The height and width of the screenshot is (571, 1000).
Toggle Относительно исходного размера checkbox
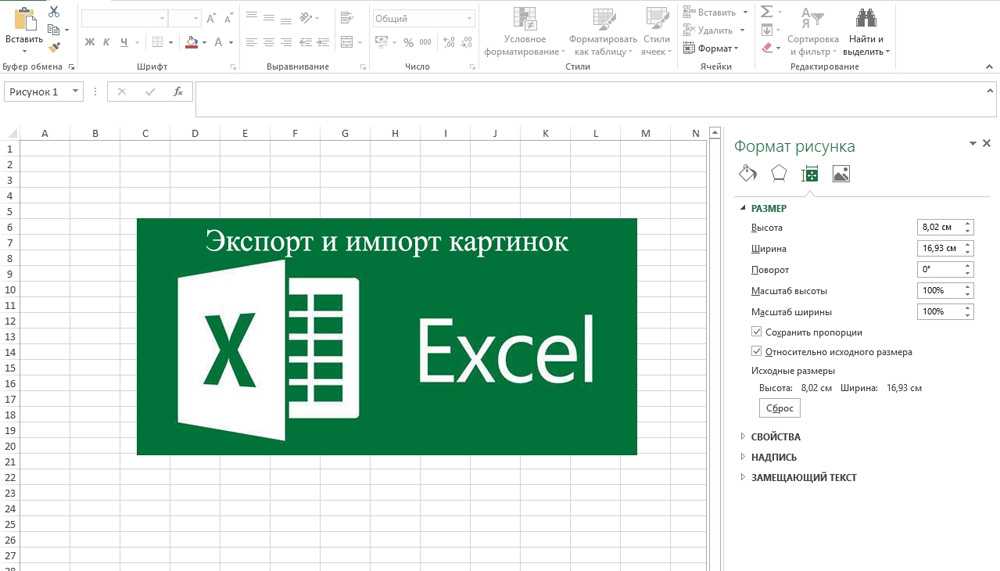(757, 352)
